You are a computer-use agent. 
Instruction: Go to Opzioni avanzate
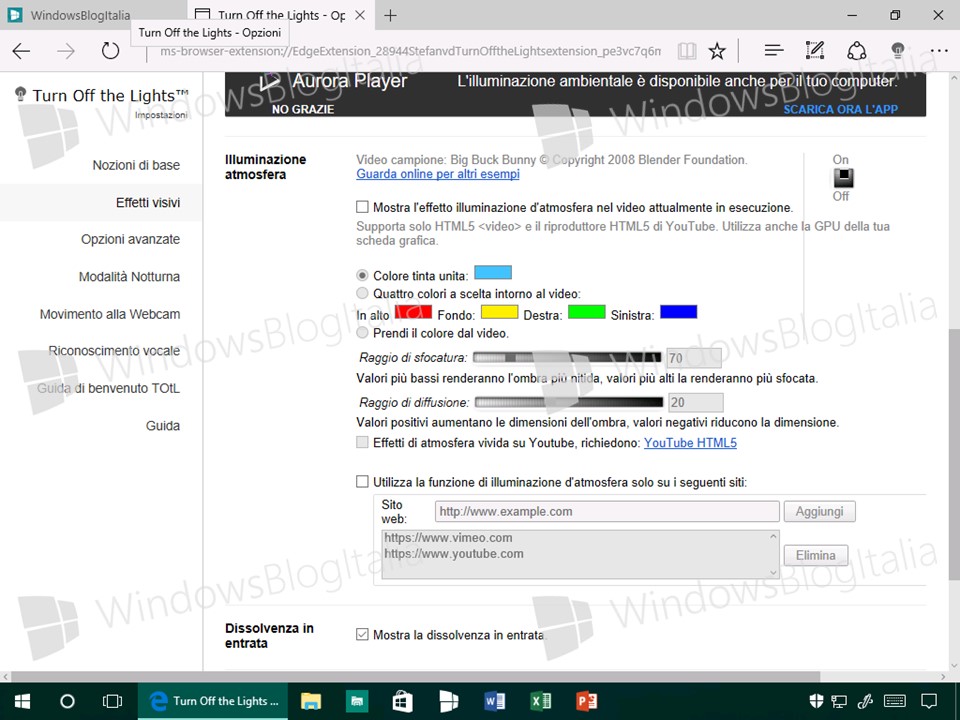[130, 239]
